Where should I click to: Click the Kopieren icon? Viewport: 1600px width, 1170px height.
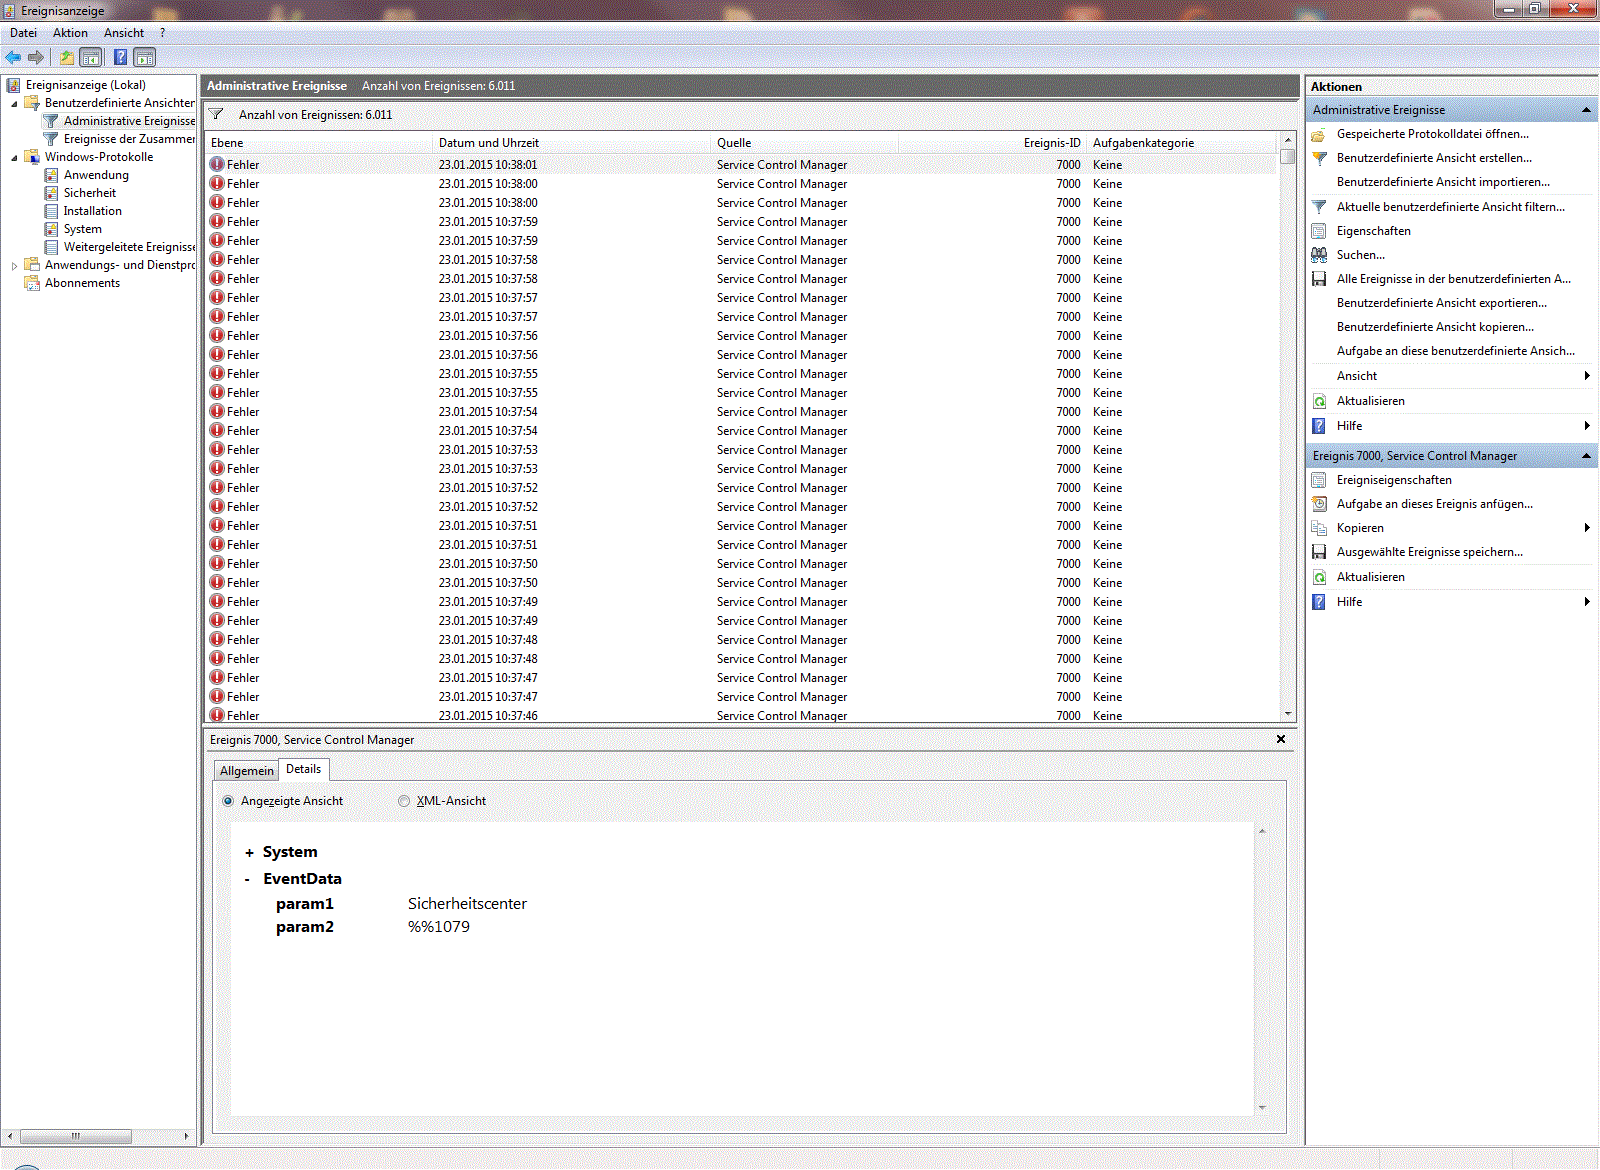1319,528
